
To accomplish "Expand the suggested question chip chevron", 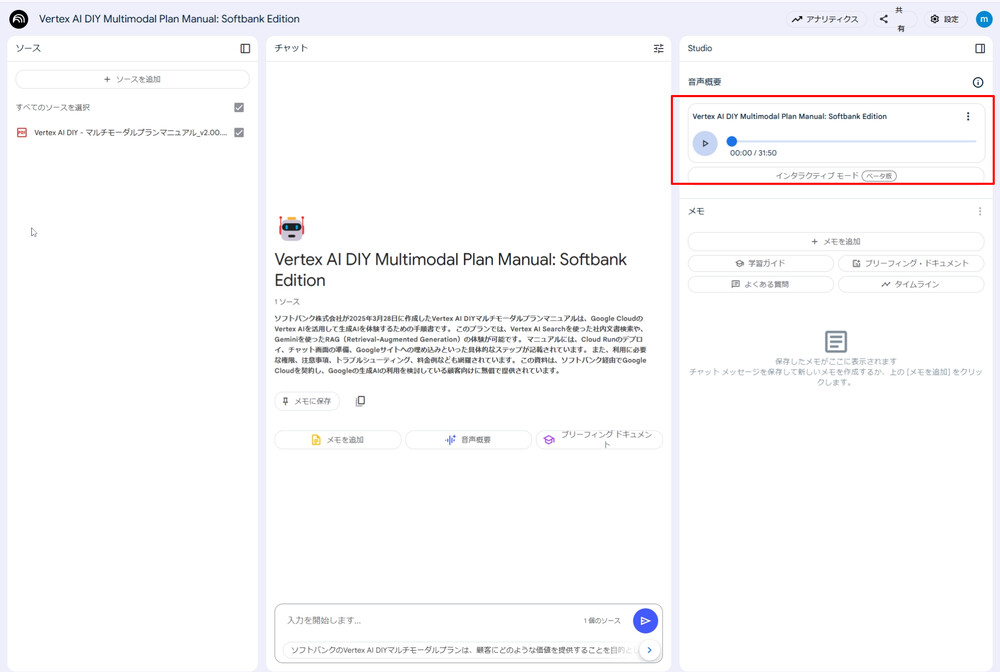I will click(x=648, y=650).
